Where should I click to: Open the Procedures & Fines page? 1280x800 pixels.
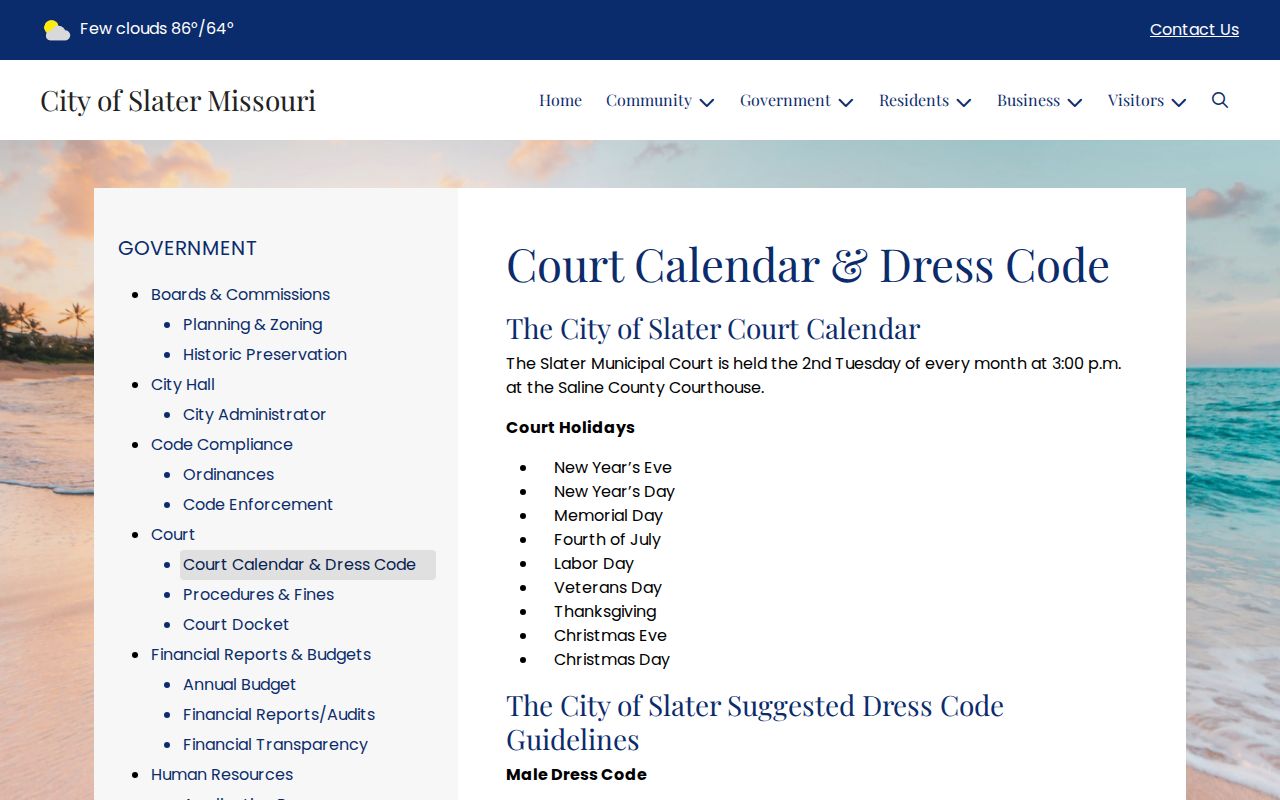pos(258,594)
